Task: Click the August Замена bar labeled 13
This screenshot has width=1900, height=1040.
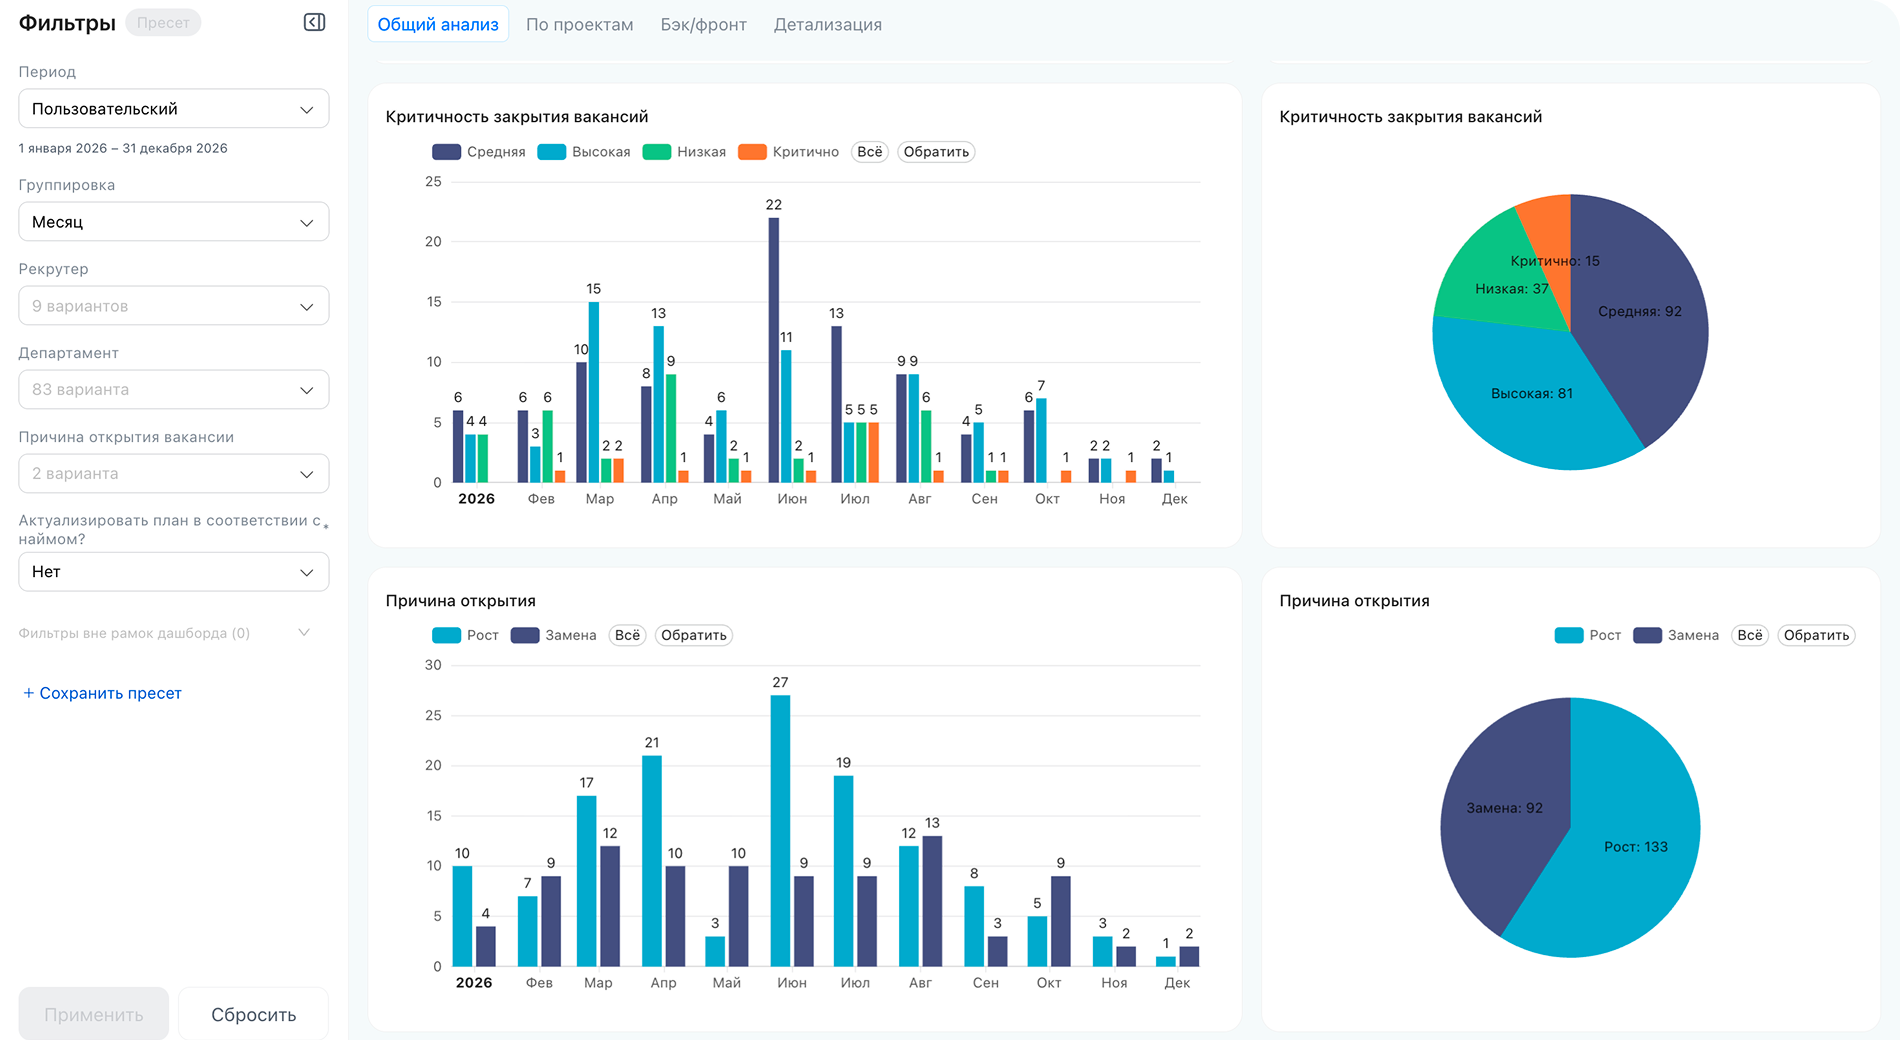Action: click(x=932, y=901)
